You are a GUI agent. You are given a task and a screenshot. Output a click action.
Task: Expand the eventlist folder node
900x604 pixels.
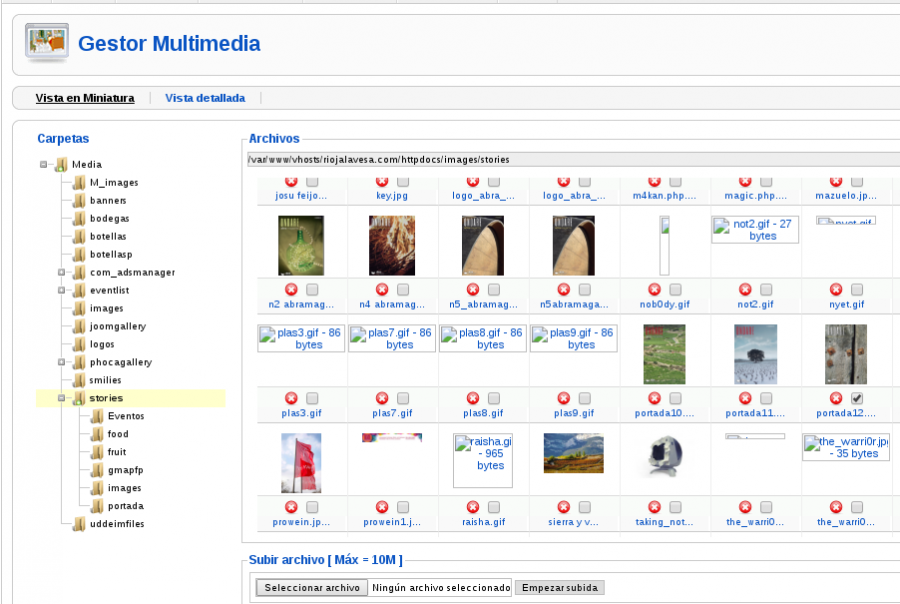pos(61,290)
